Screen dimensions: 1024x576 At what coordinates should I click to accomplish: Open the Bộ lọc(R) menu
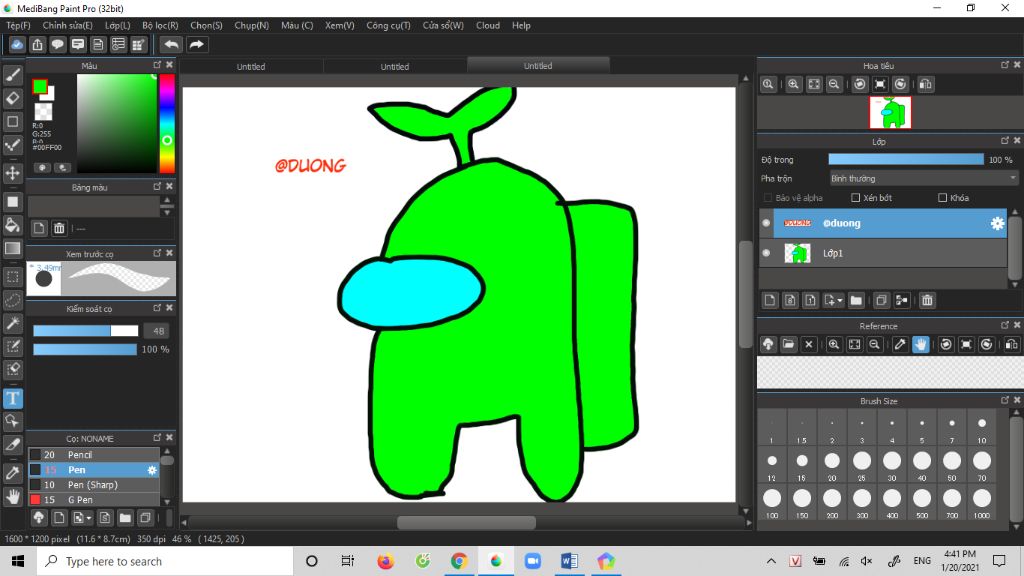160,25
